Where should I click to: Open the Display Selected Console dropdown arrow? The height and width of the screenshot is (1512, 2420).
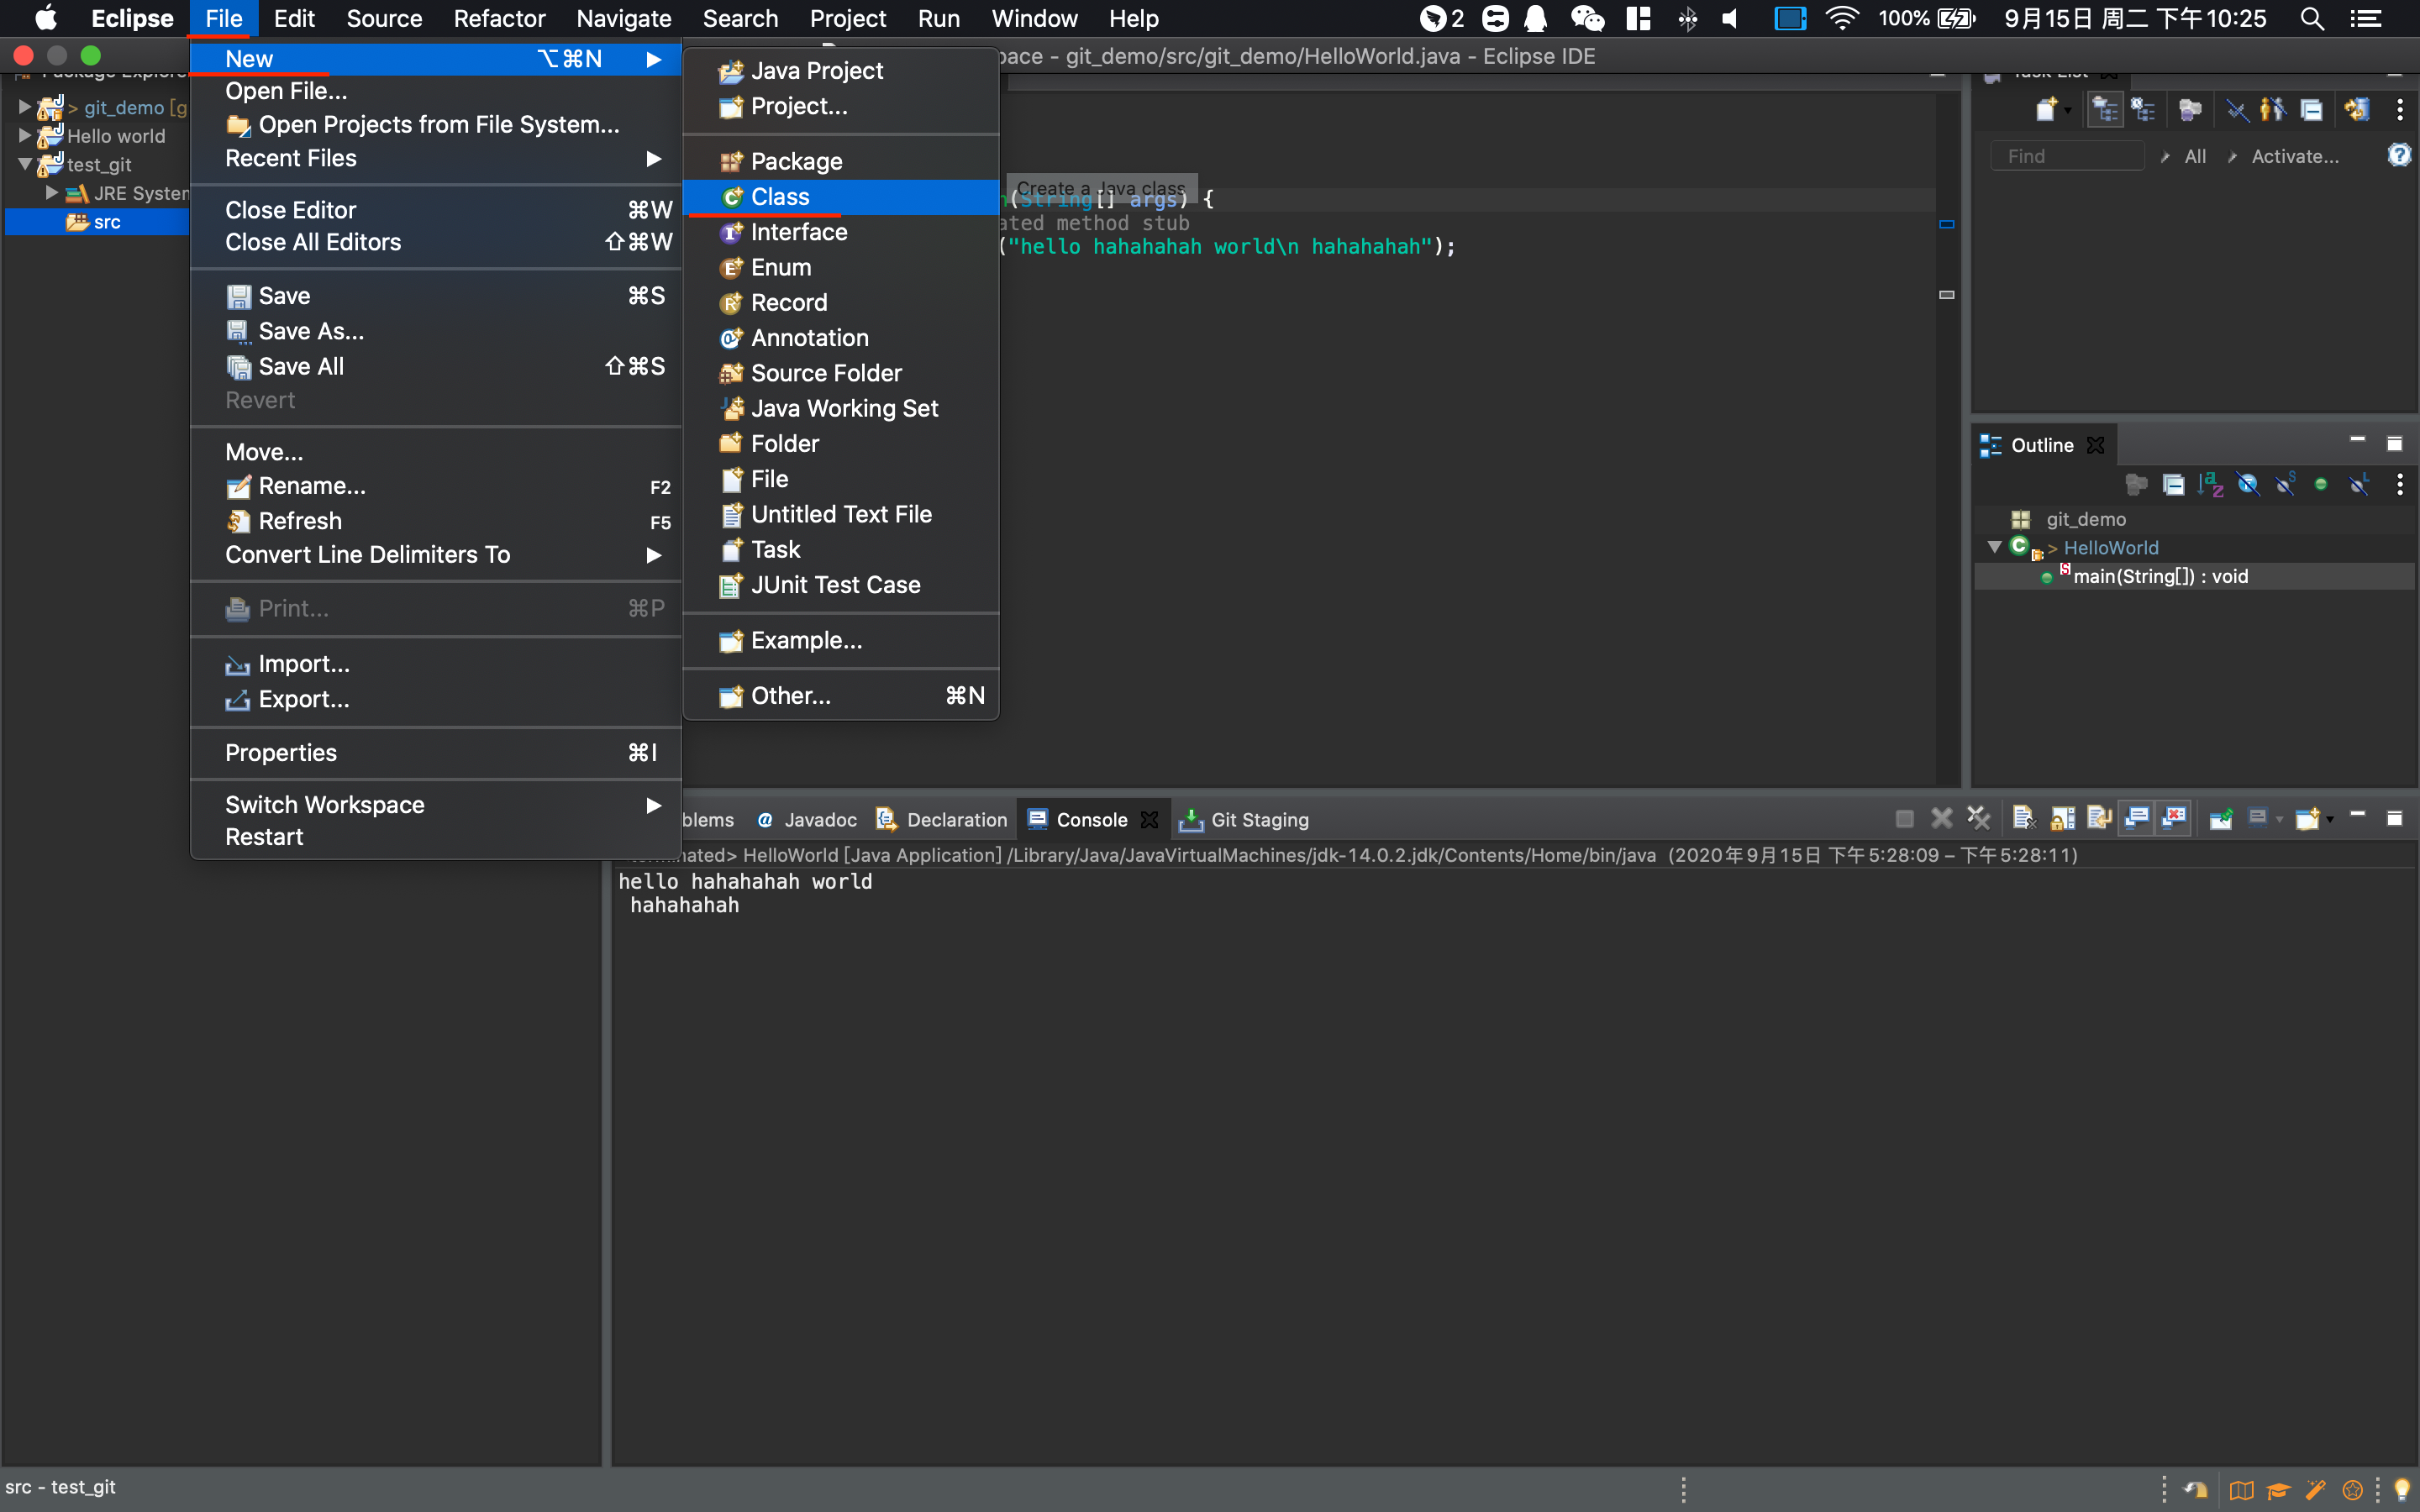point(2280,820)
